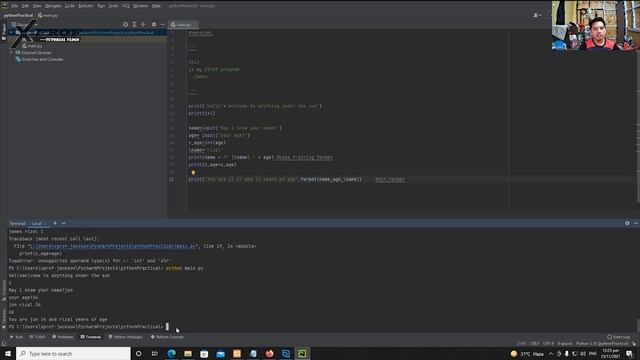Open the Run menu
The height and width of the screenshot is (360, 640).
pos(101,6)
